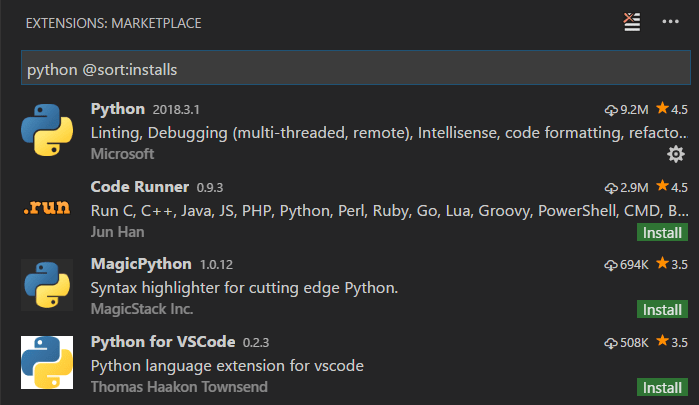Install the MagicPython extension
Viewport: 699px width, 405px height.
662,309
